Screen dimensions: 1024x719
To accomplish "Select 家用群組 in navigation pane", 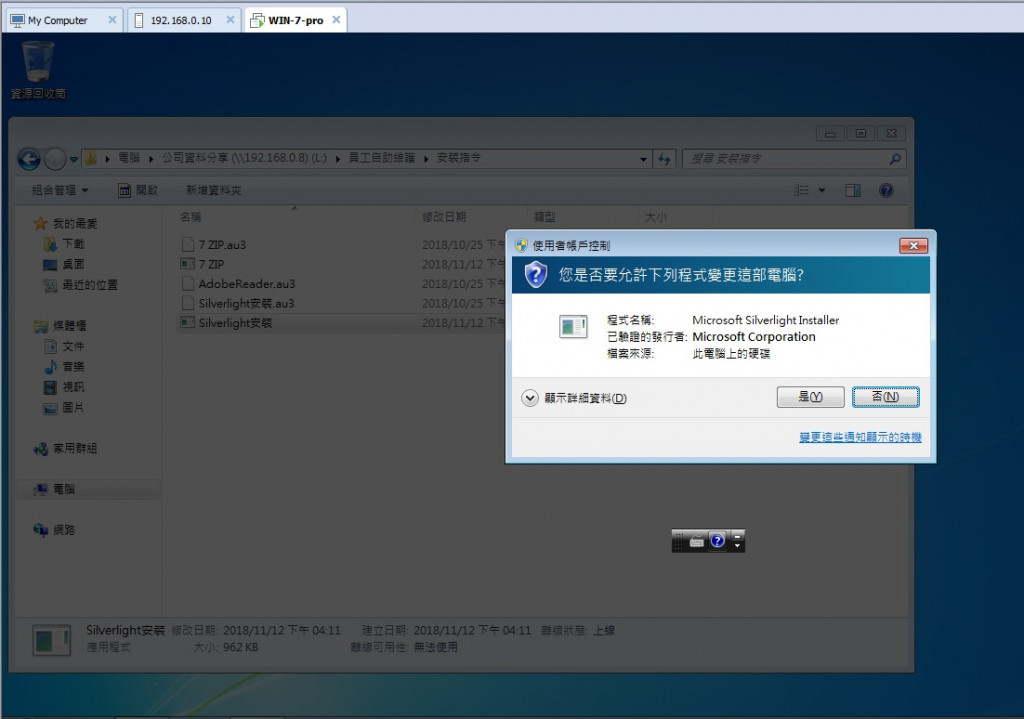I will (65, 448).
